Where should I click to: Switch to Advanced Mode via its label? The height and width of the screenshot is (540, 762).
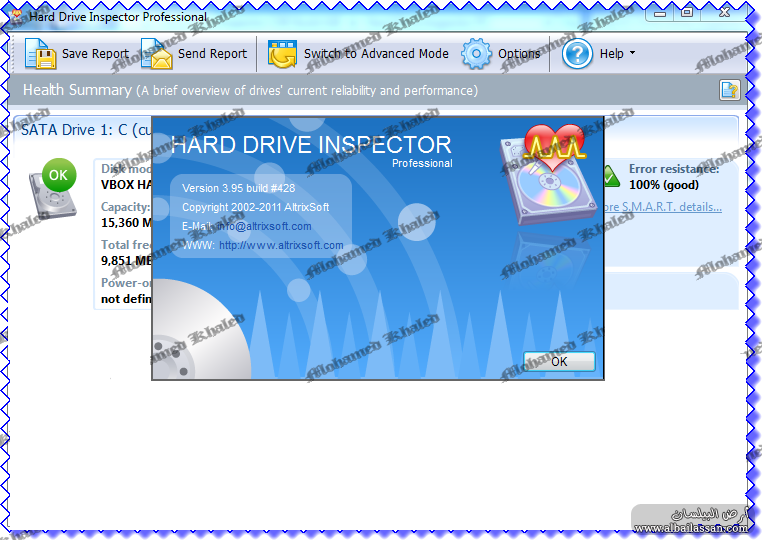(376, 53)
